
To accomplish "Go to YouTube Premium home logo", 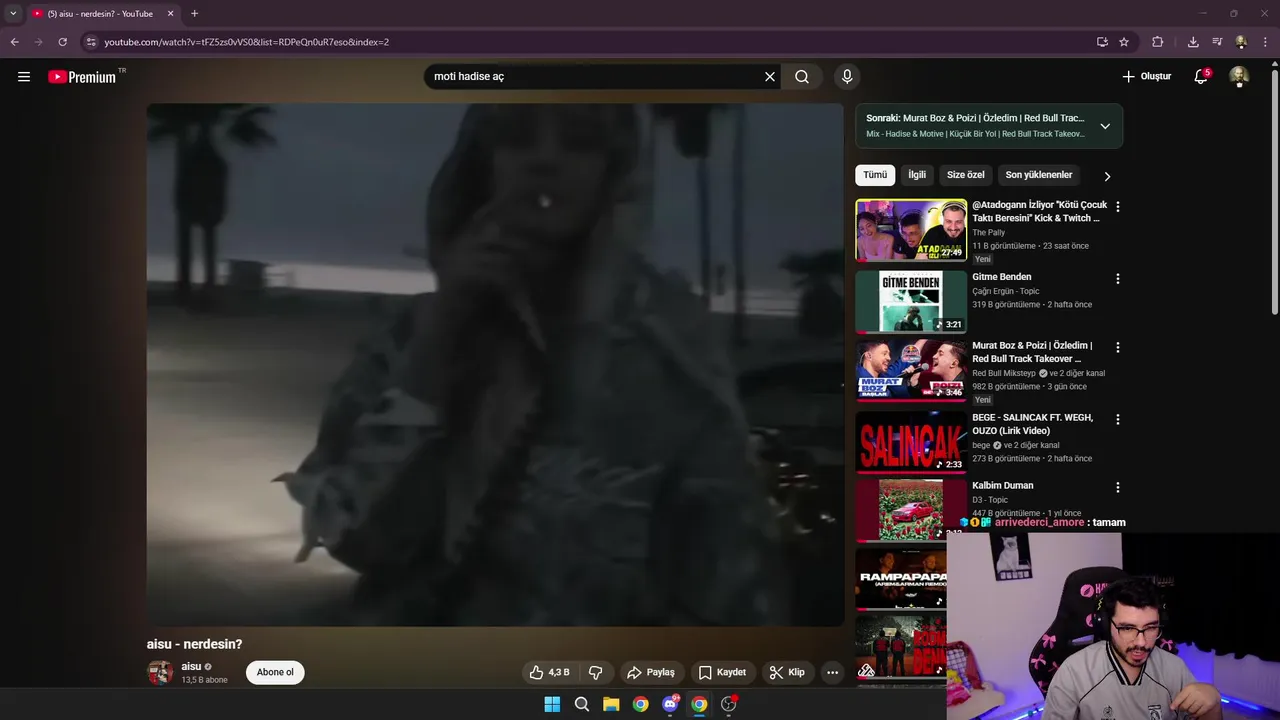I will coord(83,77).
